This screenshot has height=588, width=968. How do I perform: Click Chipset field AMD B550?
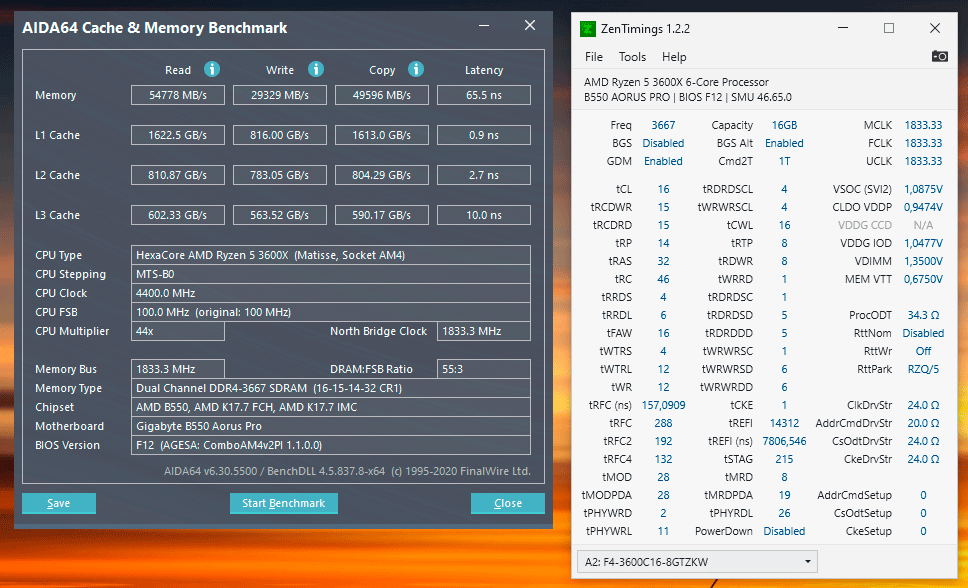click(331, 408)
